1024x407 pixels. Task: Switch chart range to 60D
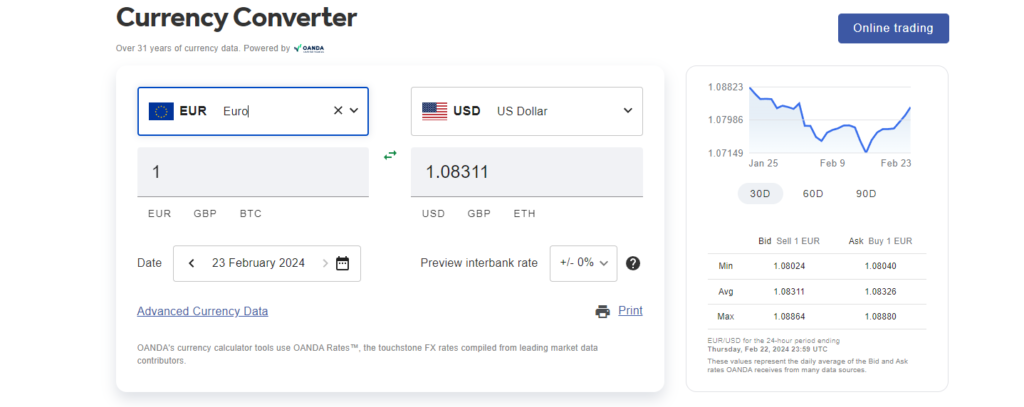point(813,194)
